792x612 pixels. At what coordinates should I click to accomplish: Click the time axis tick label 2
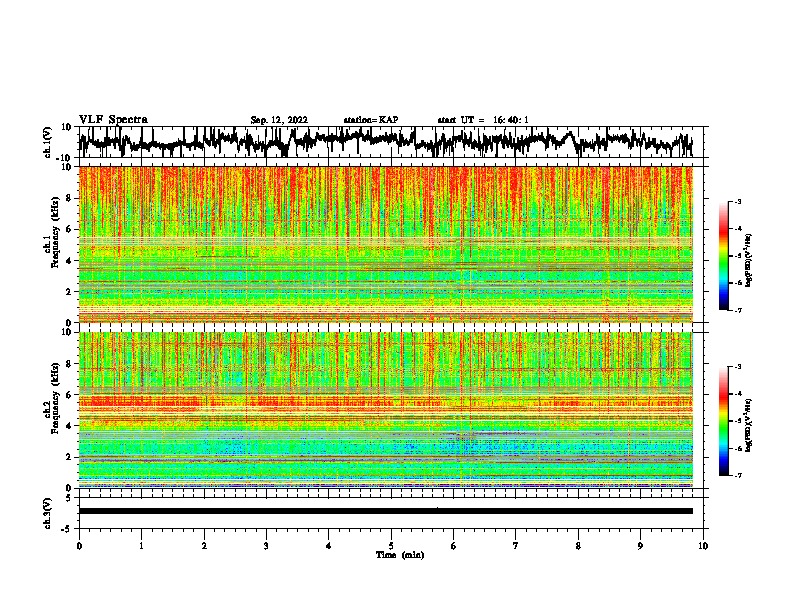[x=204, y=546]
